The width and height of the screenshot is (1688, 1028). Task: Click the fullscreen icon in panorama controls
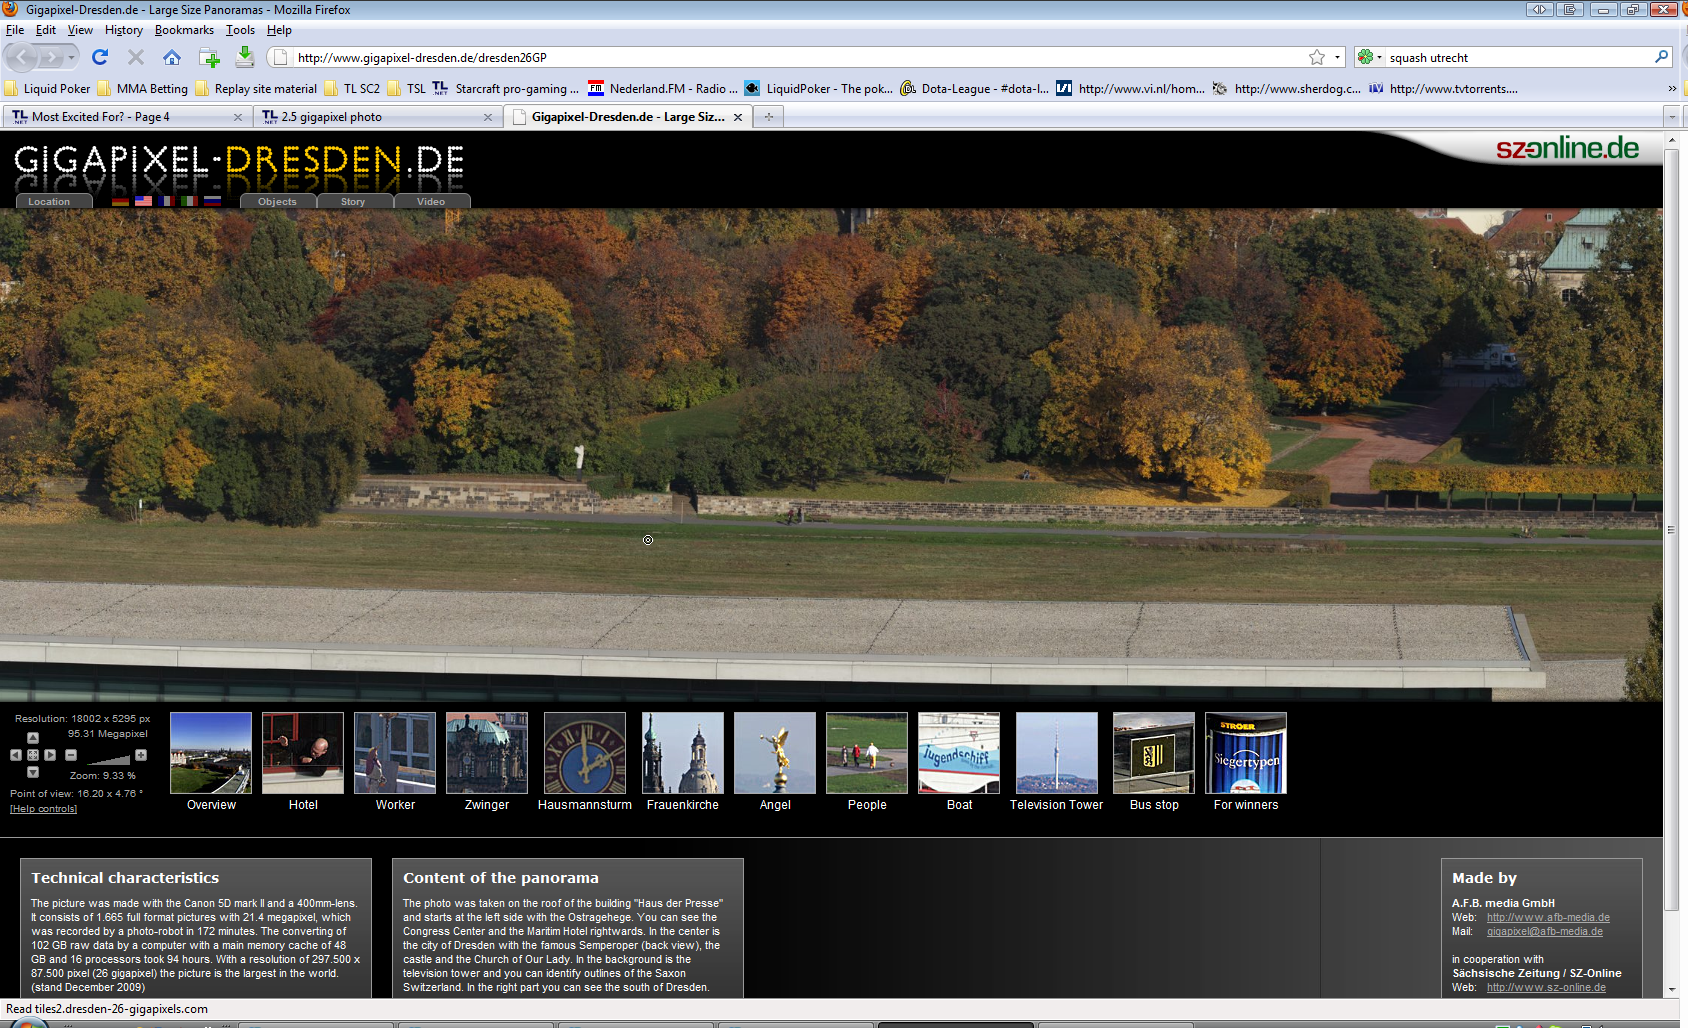(x=33, y=755)
